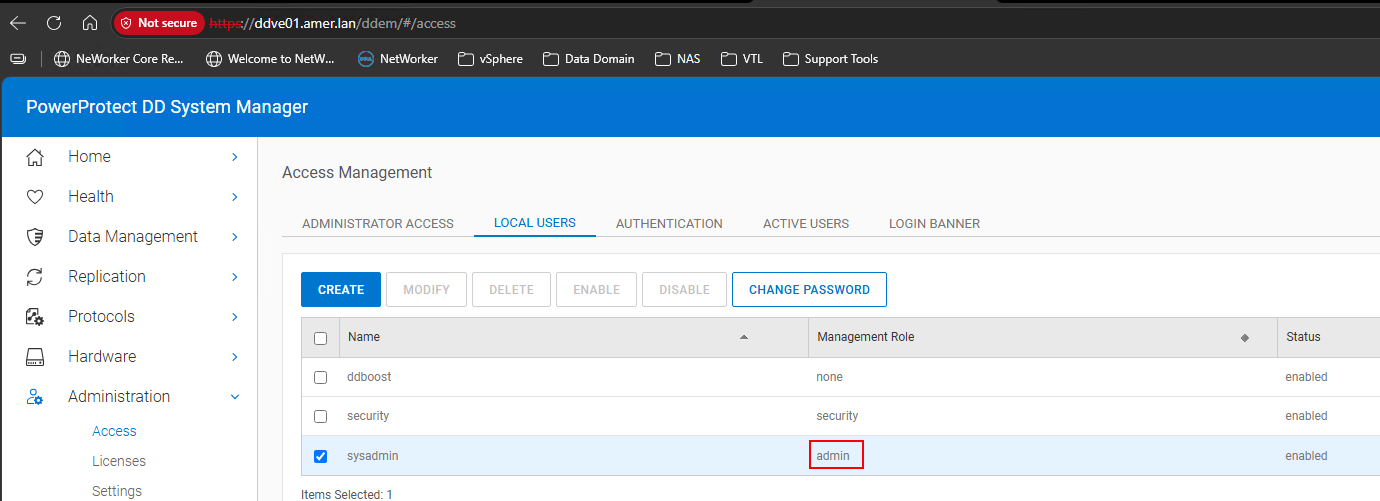The width and height of the screenshot is (1380, 501).
Task: Click the Create button
Action: pos(341,289)
